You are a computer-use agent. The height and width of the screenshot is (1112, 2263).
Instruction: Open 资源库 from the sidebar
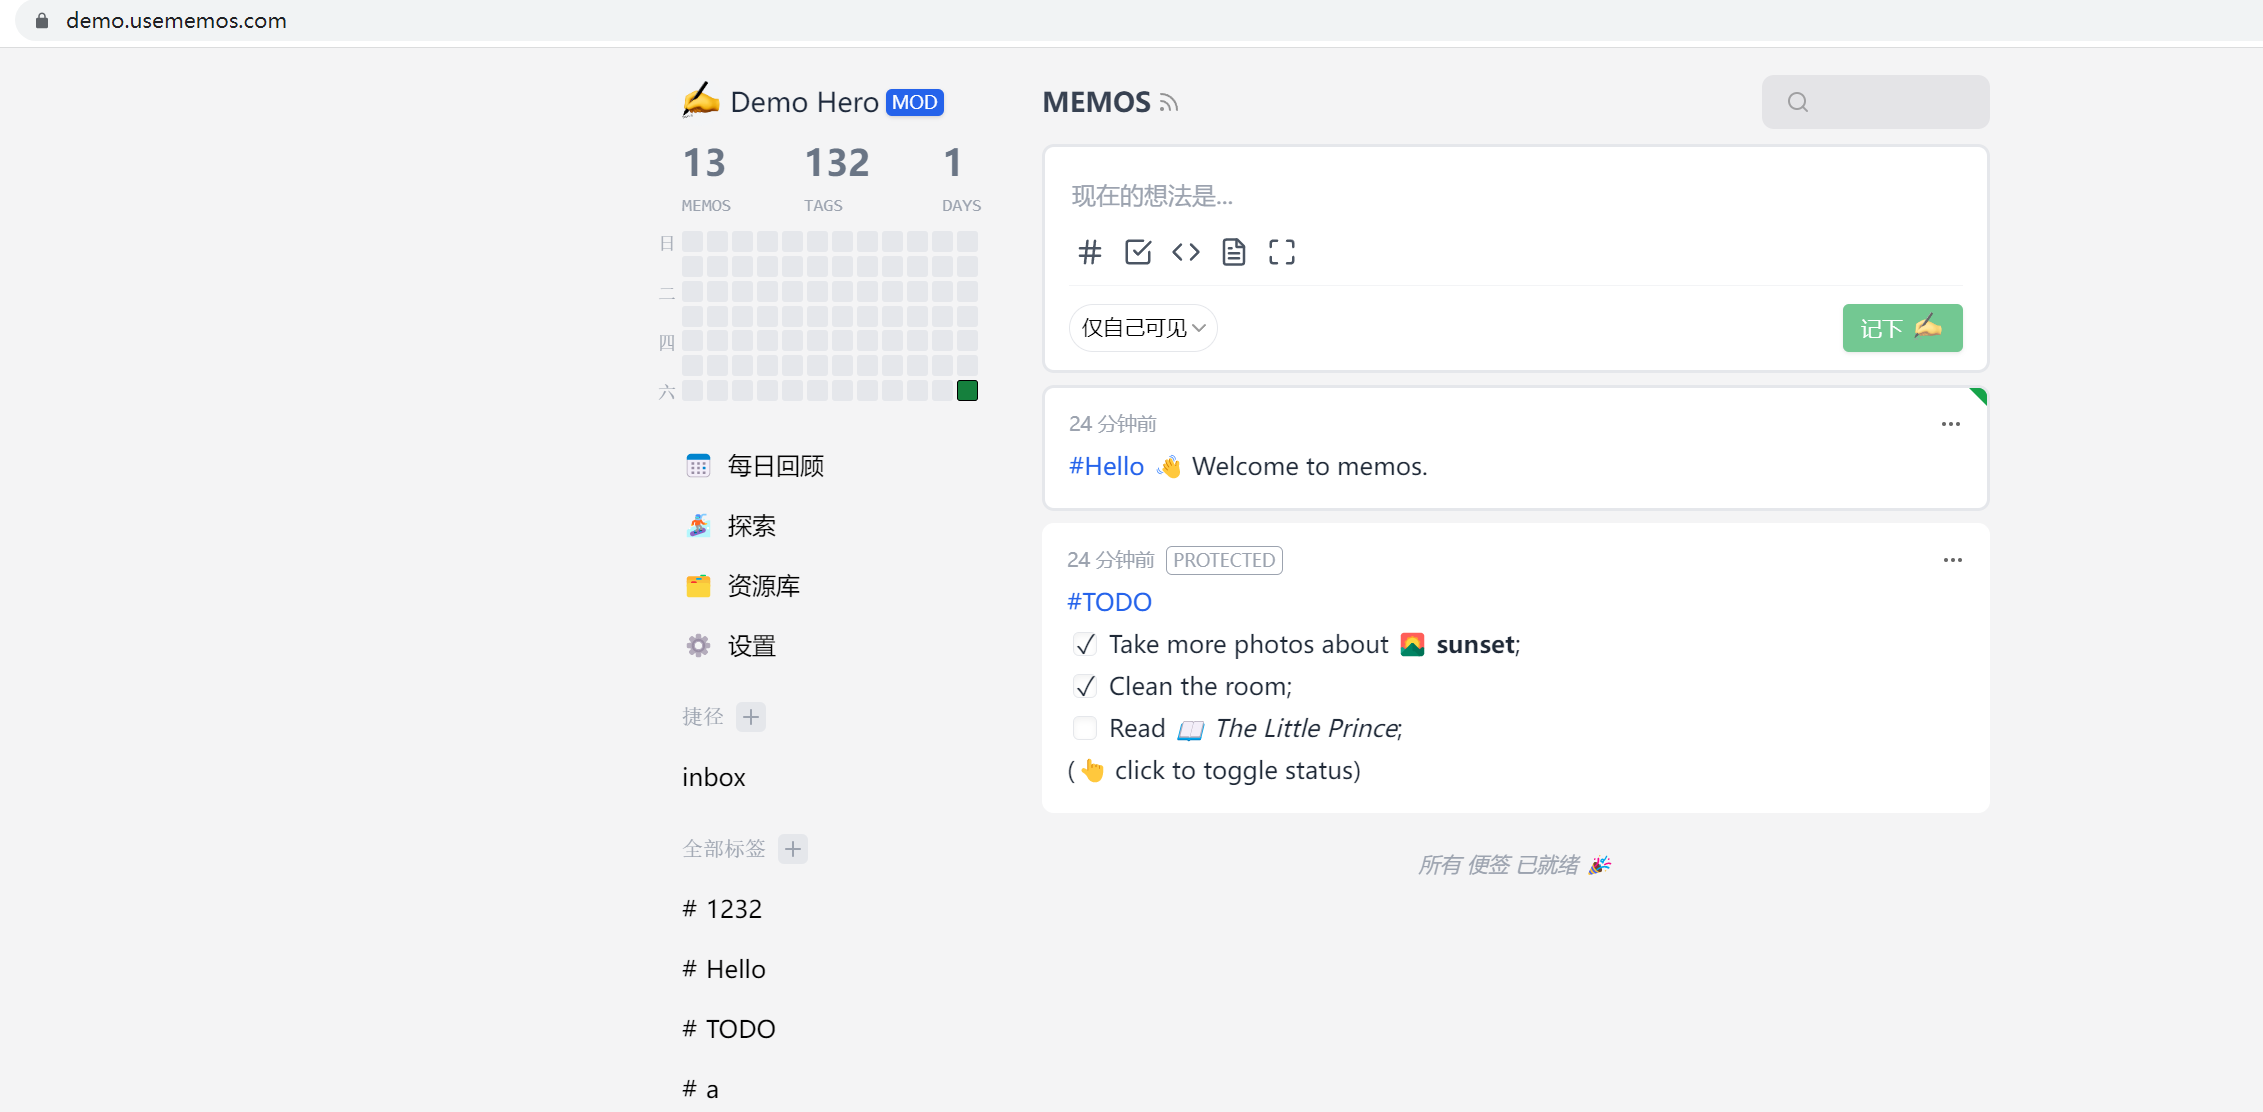coord(764,585)
